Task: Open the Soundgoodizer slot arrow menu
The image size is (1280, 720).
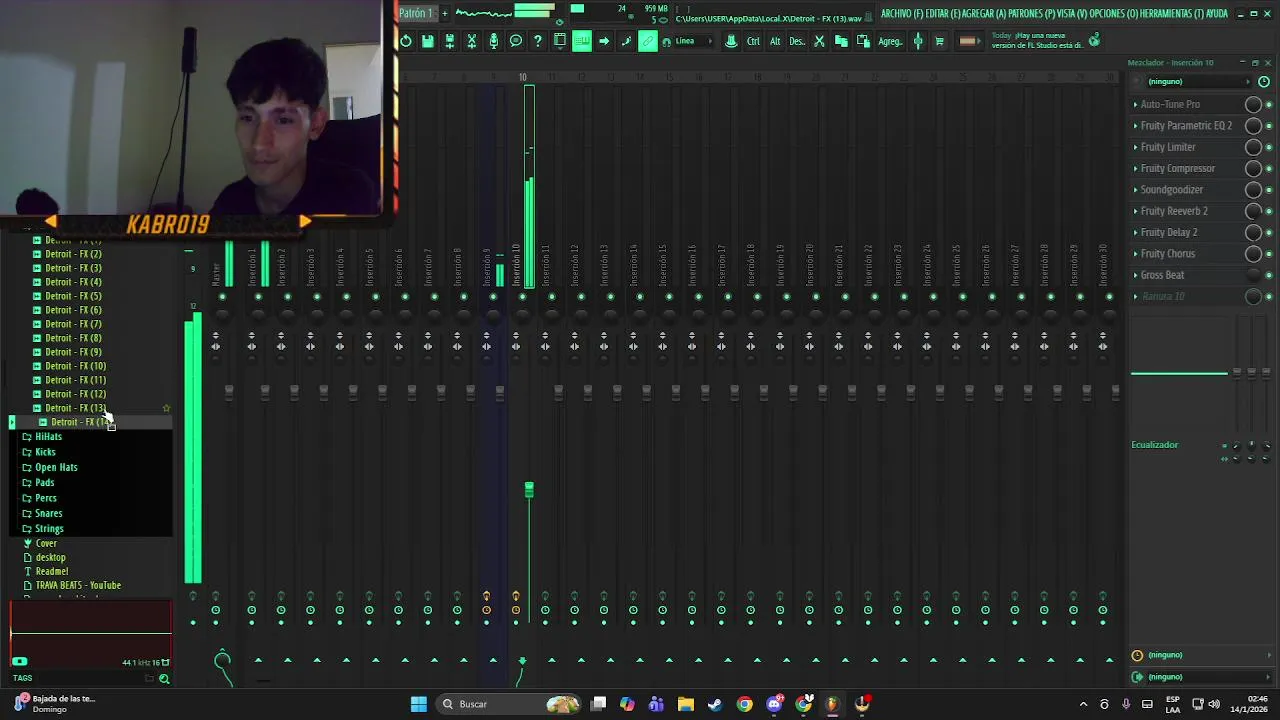Action: tap(1136, 190)
